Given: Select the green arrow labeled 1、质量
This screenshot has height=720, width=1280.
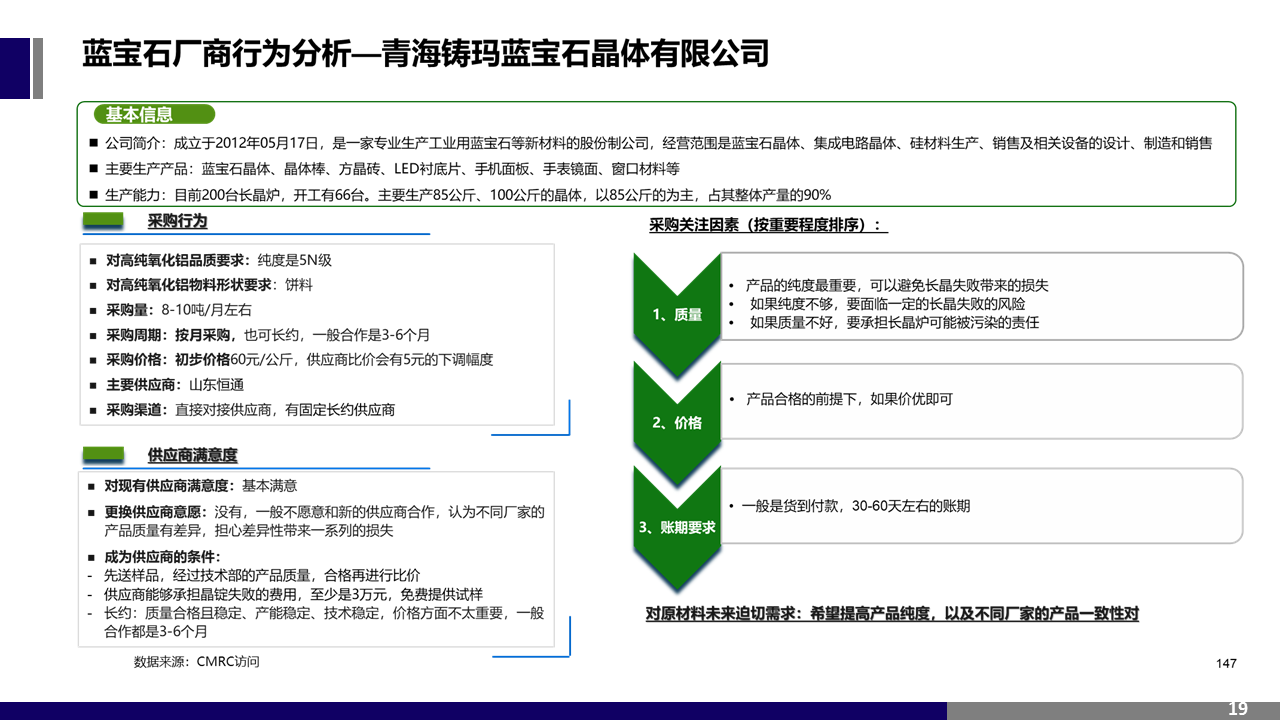Looking at the screenshot, I should click(677, 315).
